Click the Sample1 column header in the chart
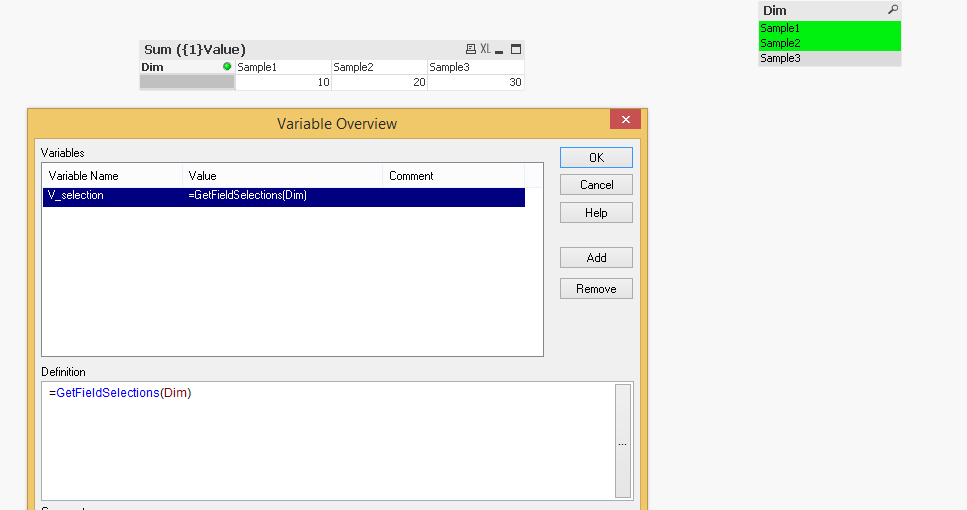This screenshot has width=967, height=510. point(284,67)
